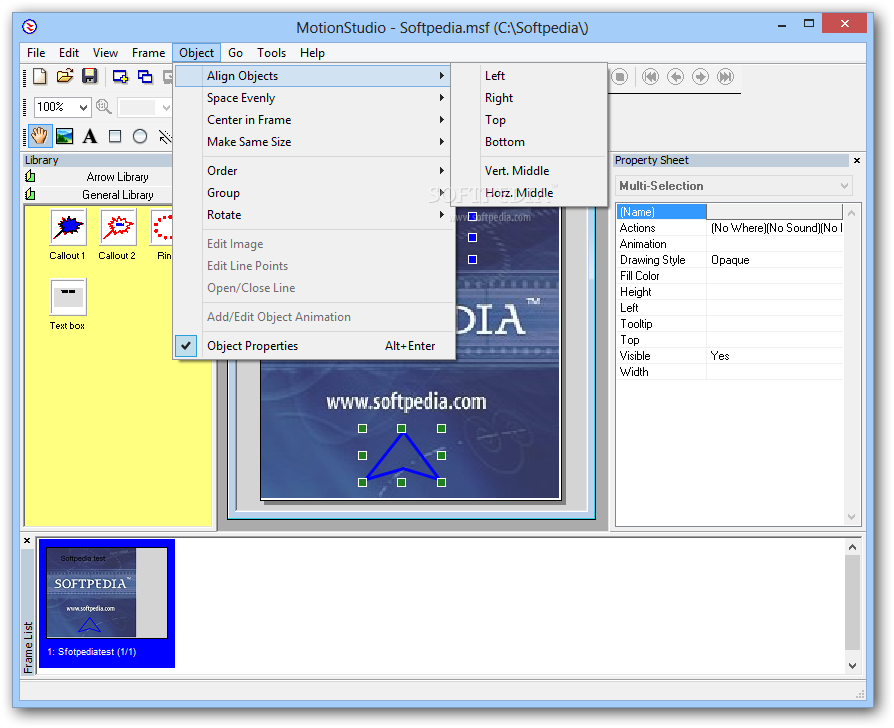The height and width of the screenshot is (728, 894).
Task: Pick the Callout 2 library item
Action: (x=117, y=234)
